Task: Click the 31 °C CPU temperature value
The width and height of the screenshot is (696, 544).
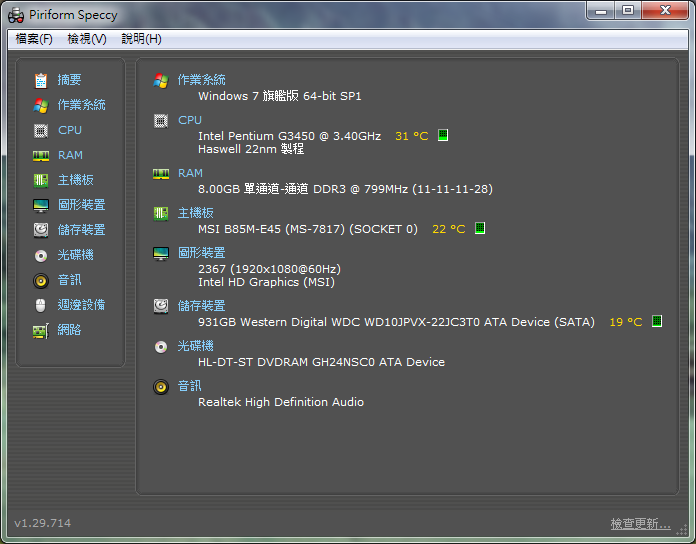Action: click(412, 136)
